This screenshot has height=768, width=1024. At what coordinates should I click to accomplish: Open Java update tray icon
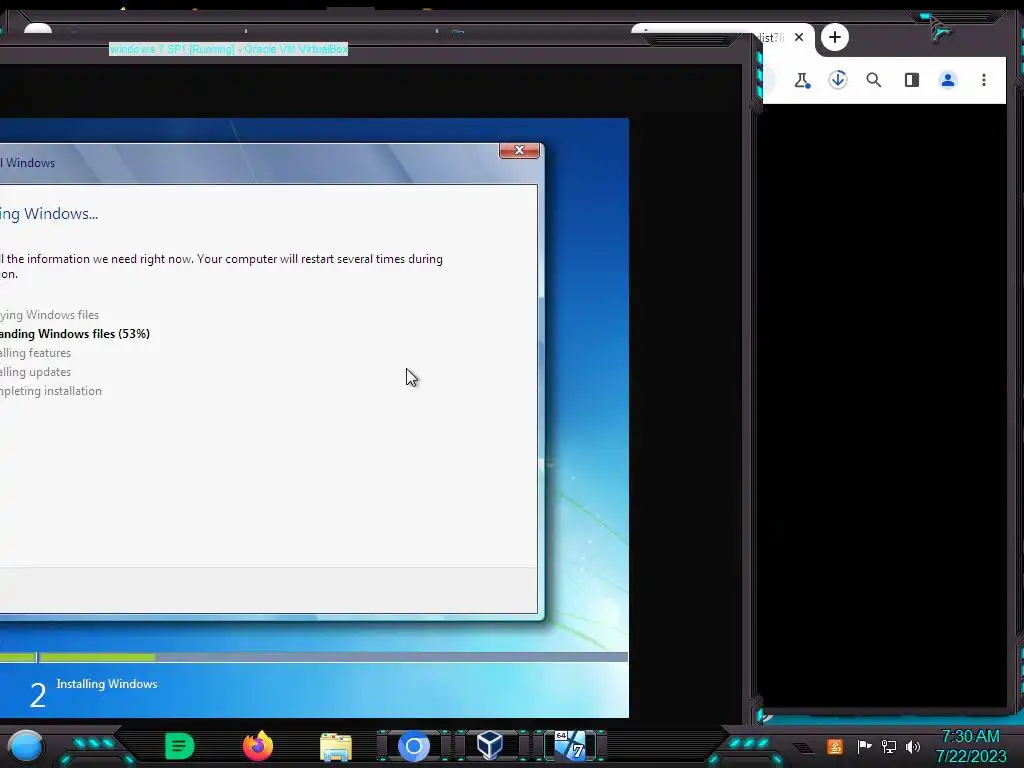pos(835,746)
